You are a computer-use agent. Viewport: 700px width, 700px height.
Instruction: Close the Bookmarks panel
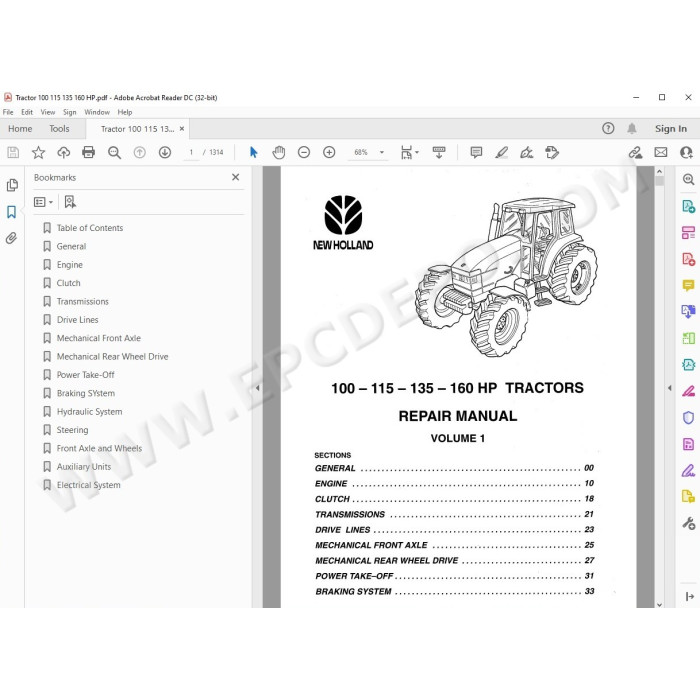coord(236,177)
